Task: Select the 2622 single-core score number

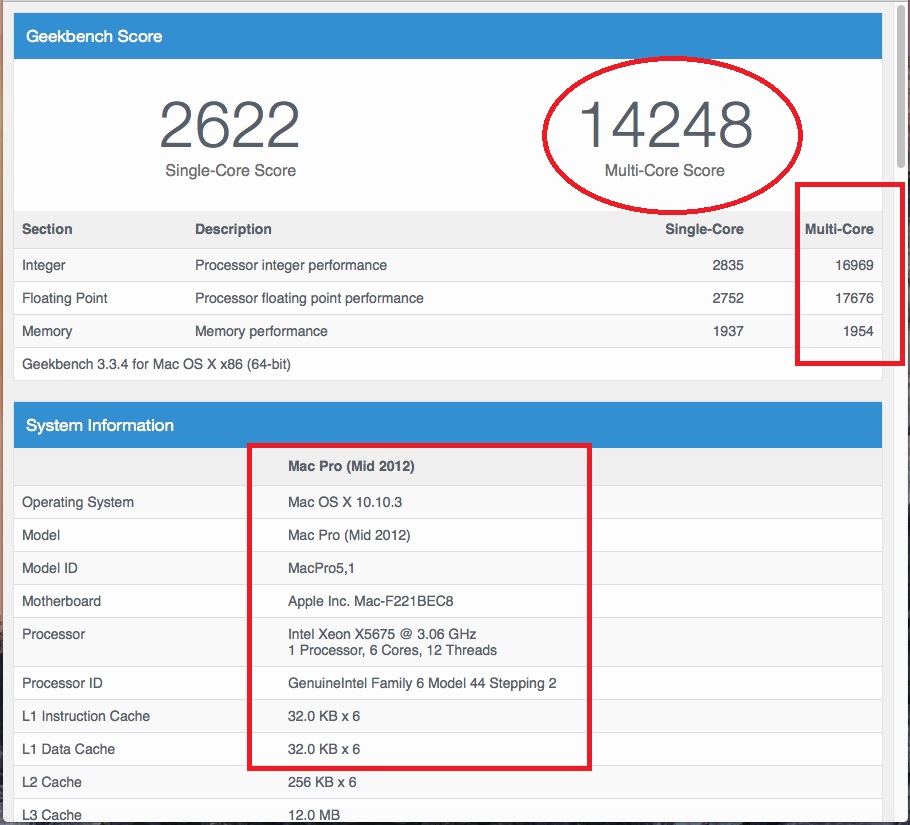Action: click(230, 125)
